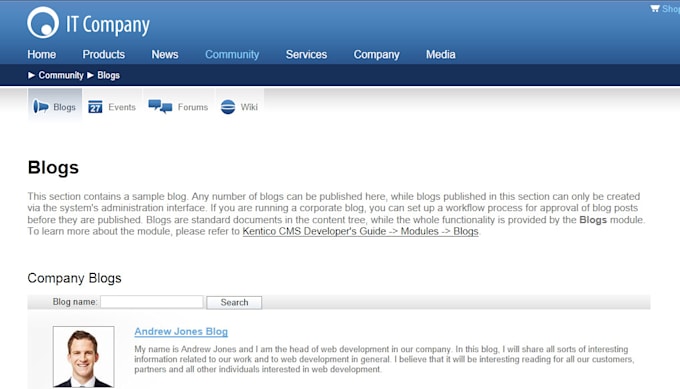Screen dimensions: 680x389
Task: Open the Forums speech bubbles icon
Action: pos(160,107)
